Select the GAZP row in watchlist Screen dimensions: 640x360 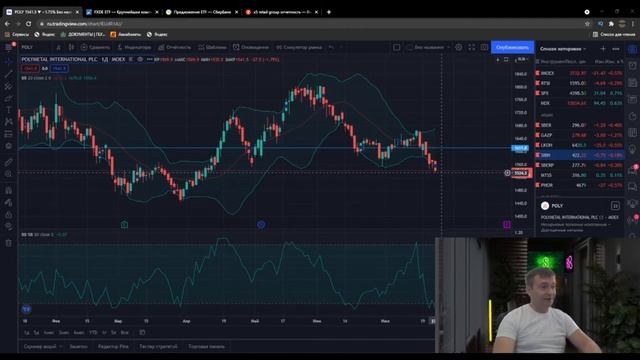(x=580, y=135)
